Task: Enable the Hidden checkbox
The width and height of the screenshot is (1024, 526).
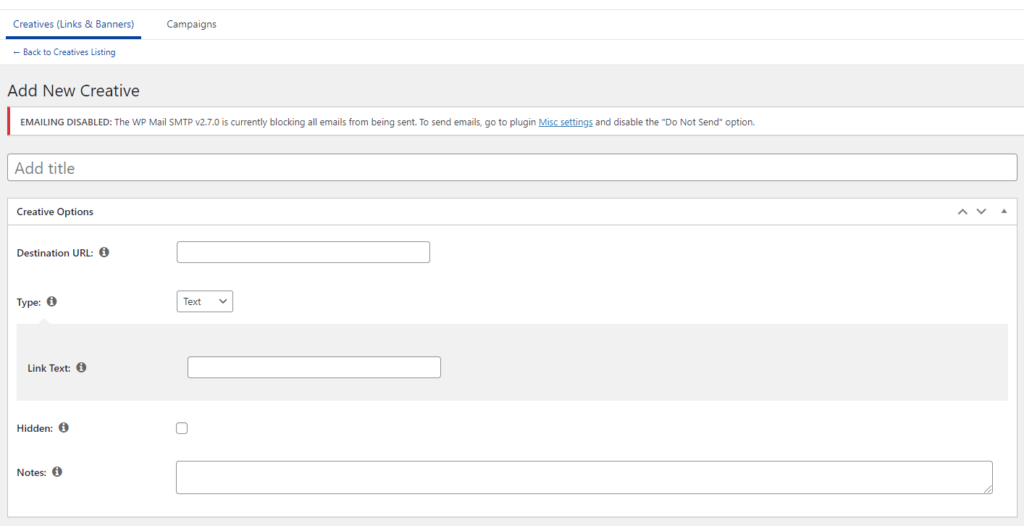Action: point(182,428)
